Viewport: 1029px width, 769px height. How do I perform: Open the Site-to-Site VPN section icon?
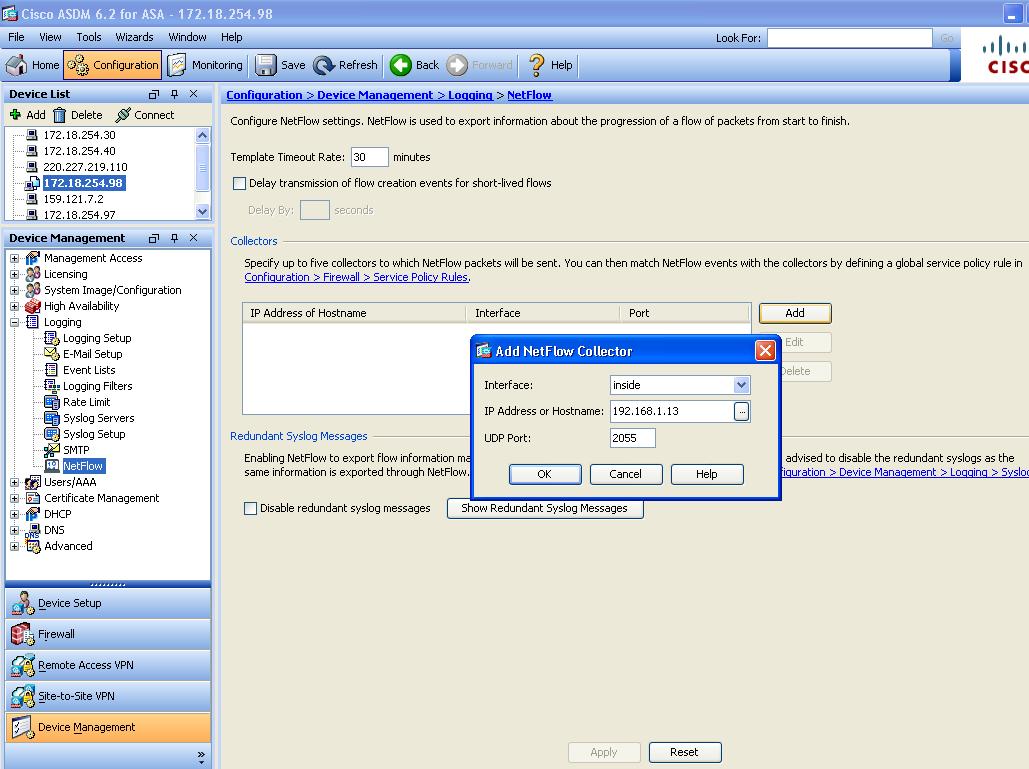[22, 696]
